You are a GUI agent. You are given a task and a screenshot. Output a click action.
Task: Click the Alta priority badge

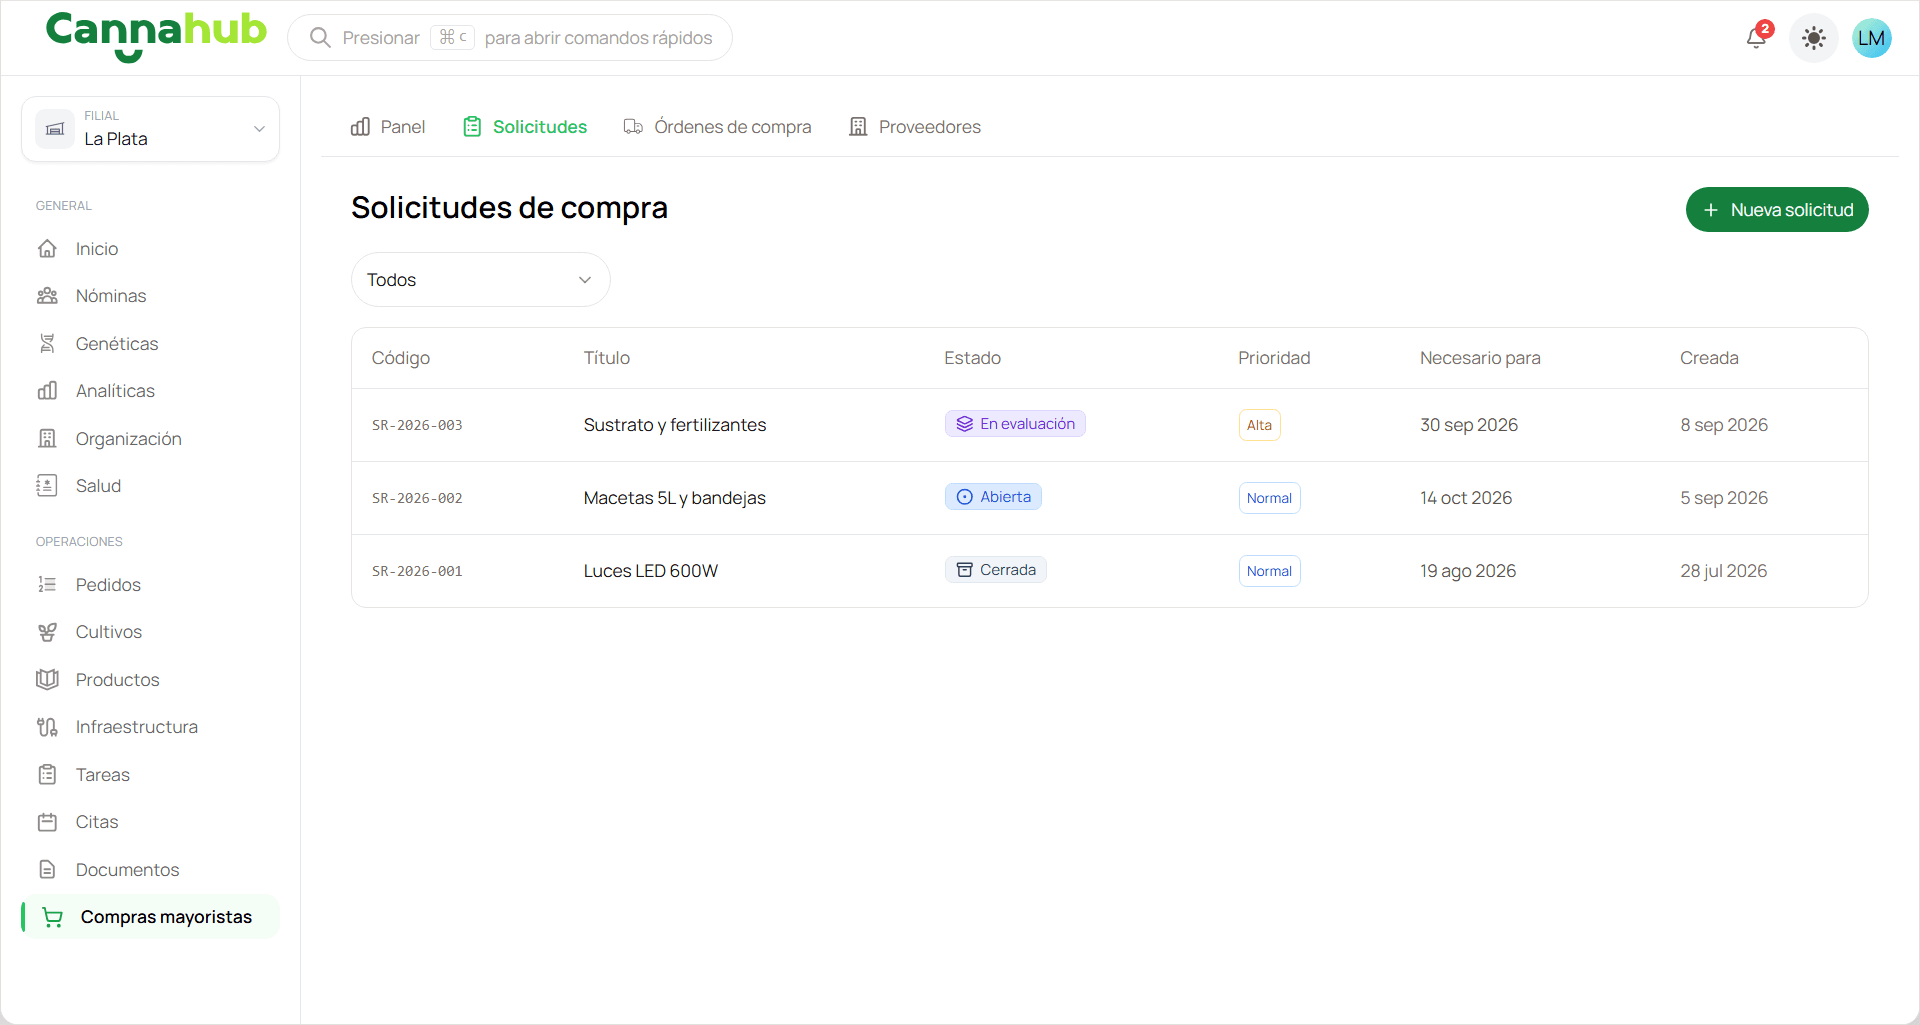coord(1259,425)
